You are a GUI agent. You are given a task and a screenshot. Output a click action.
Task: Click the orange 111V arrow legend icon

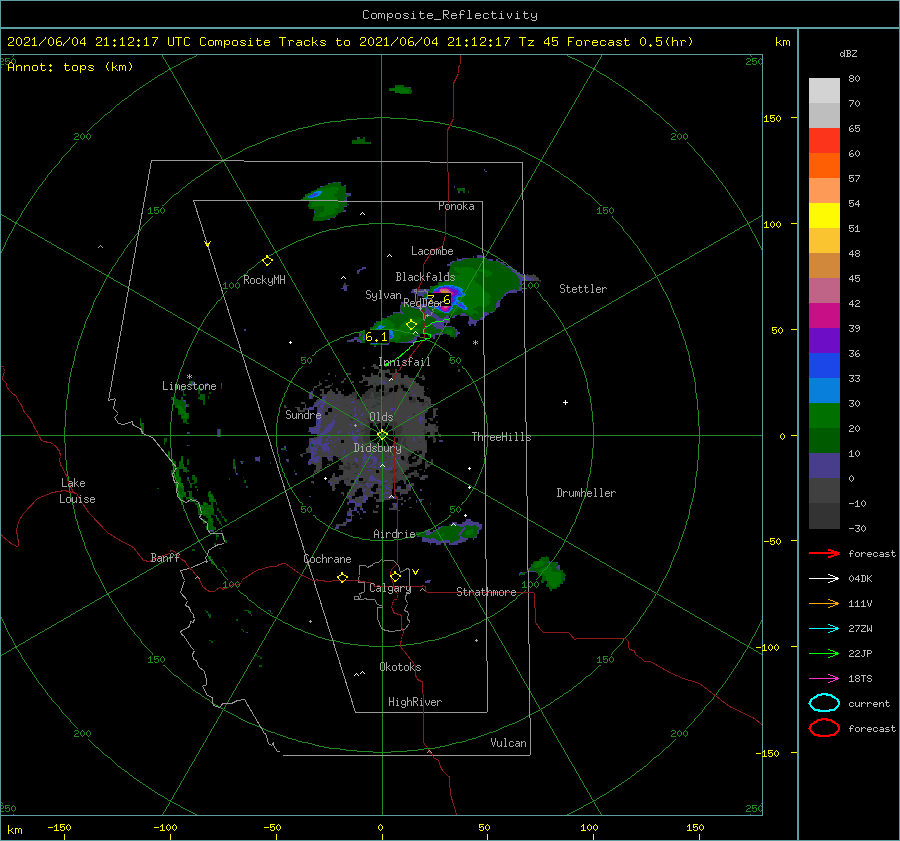pyautogui.click(x=824, y=603)
